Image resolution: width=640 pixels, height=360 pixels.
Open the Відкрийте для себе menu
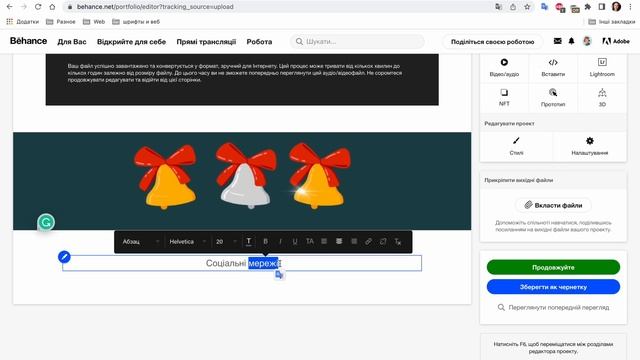[131, 42]
